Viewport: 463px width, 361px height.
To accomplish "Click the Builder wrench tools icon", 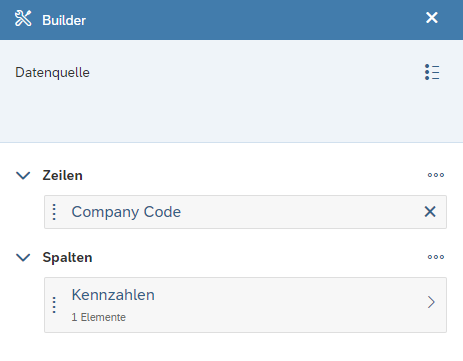I will 23,18.
